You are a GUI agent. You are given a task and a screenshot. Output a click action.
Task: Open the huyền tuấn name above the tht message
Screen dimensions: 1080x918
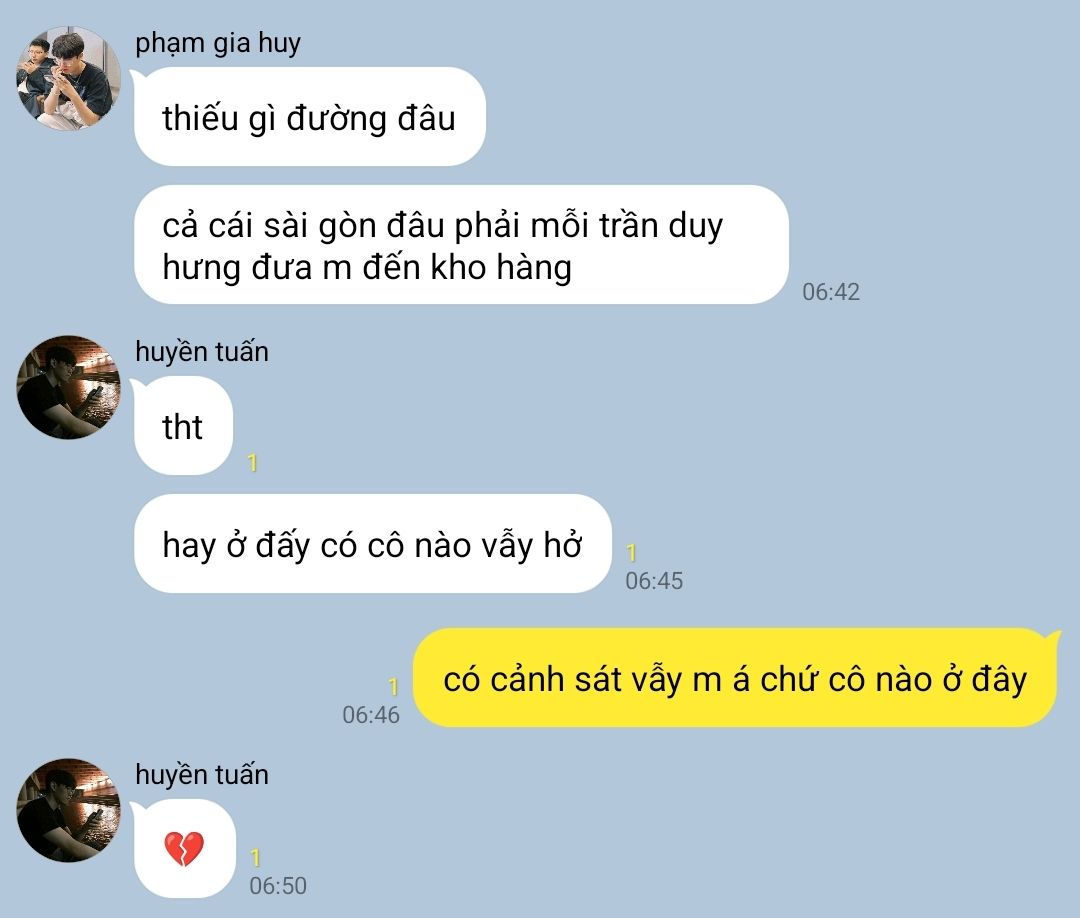click(x=202, y=351)
